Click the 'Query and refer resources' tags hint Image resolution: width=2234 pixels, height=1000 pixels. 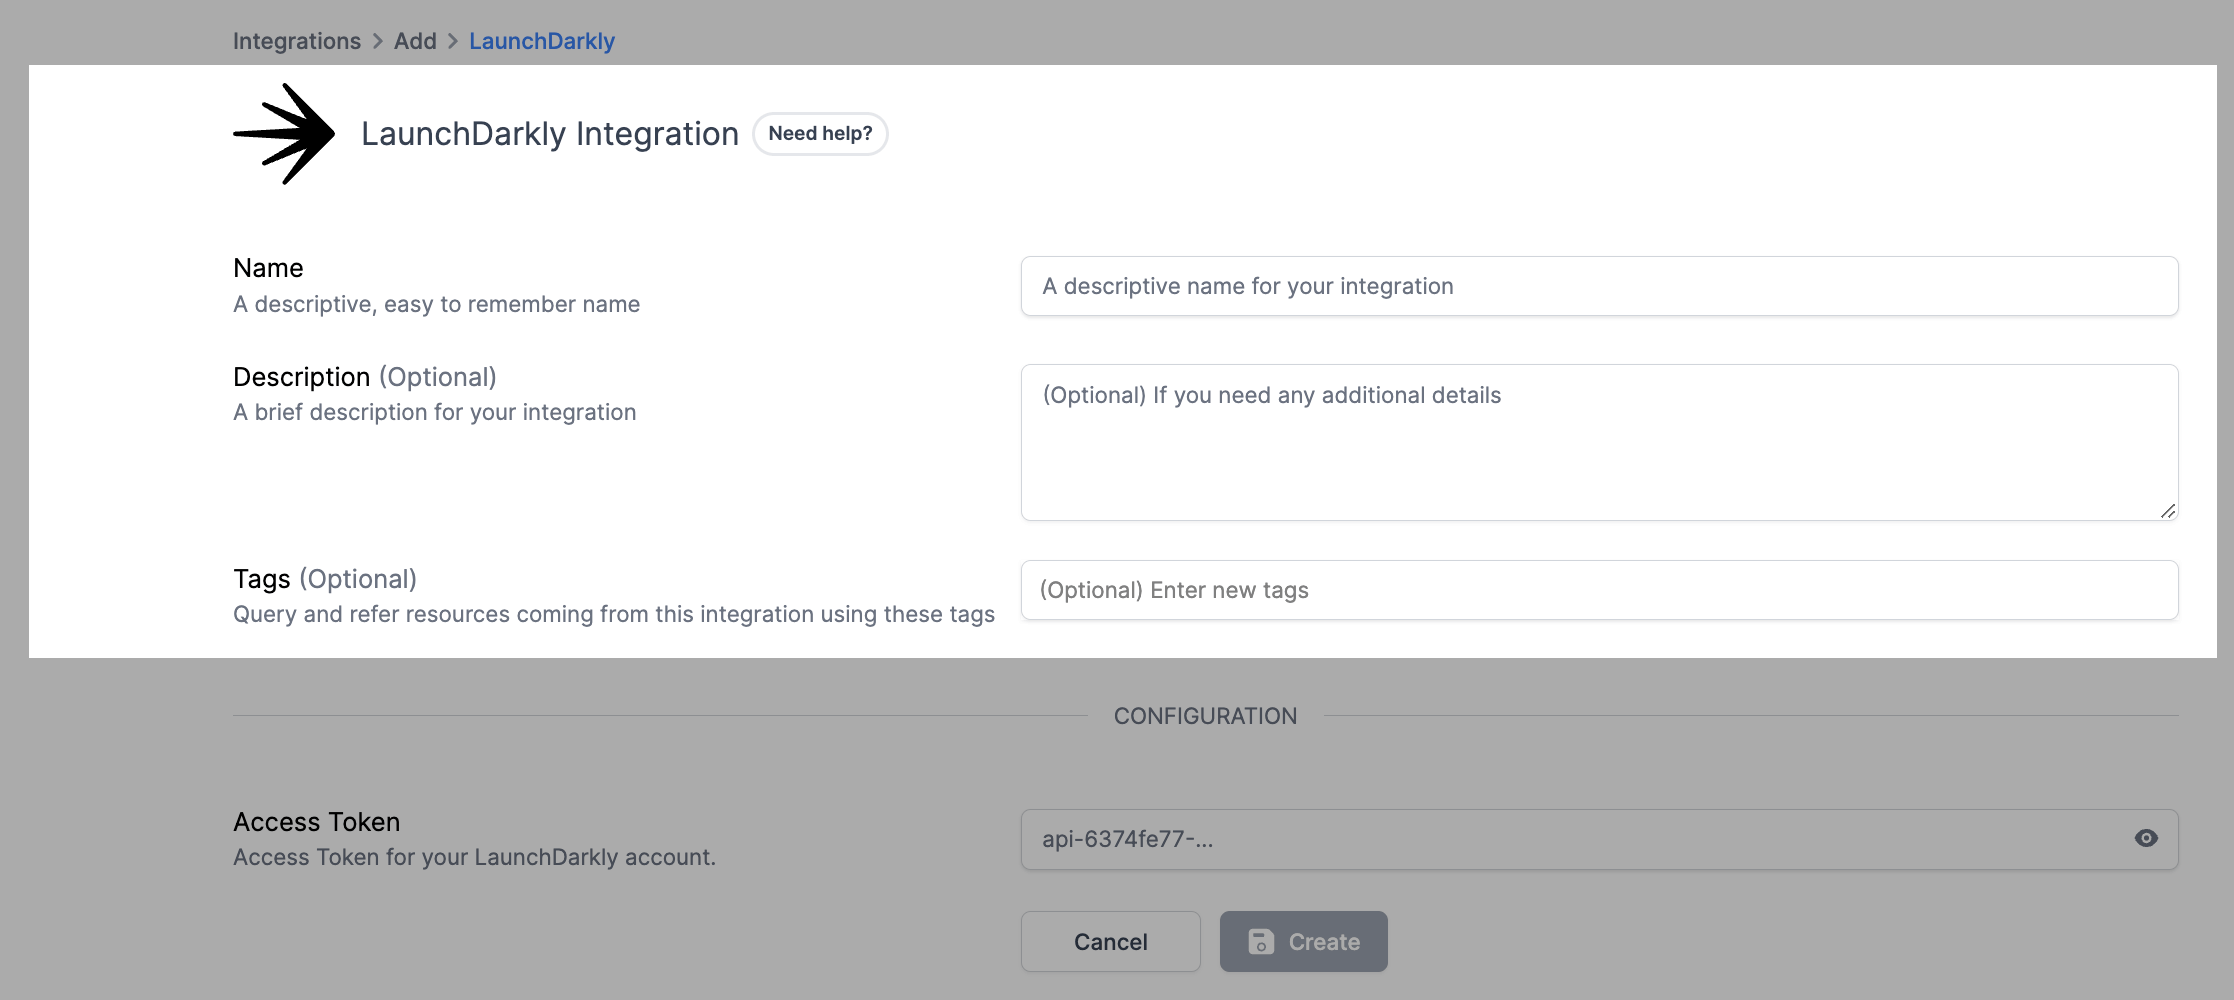[614, 614]
